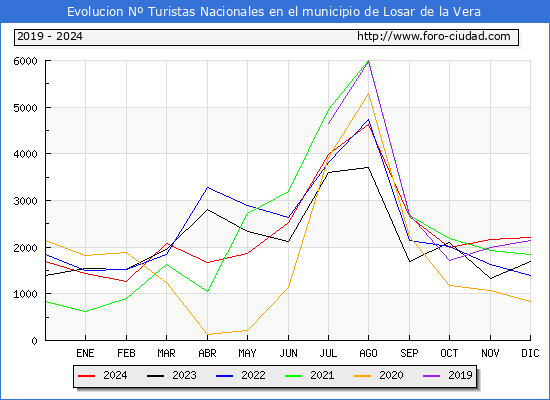Click the red 2024 line endpoint at DIC
Image resolution: width=550 pixels, height=400 pixels.
(x=530, y=238)
